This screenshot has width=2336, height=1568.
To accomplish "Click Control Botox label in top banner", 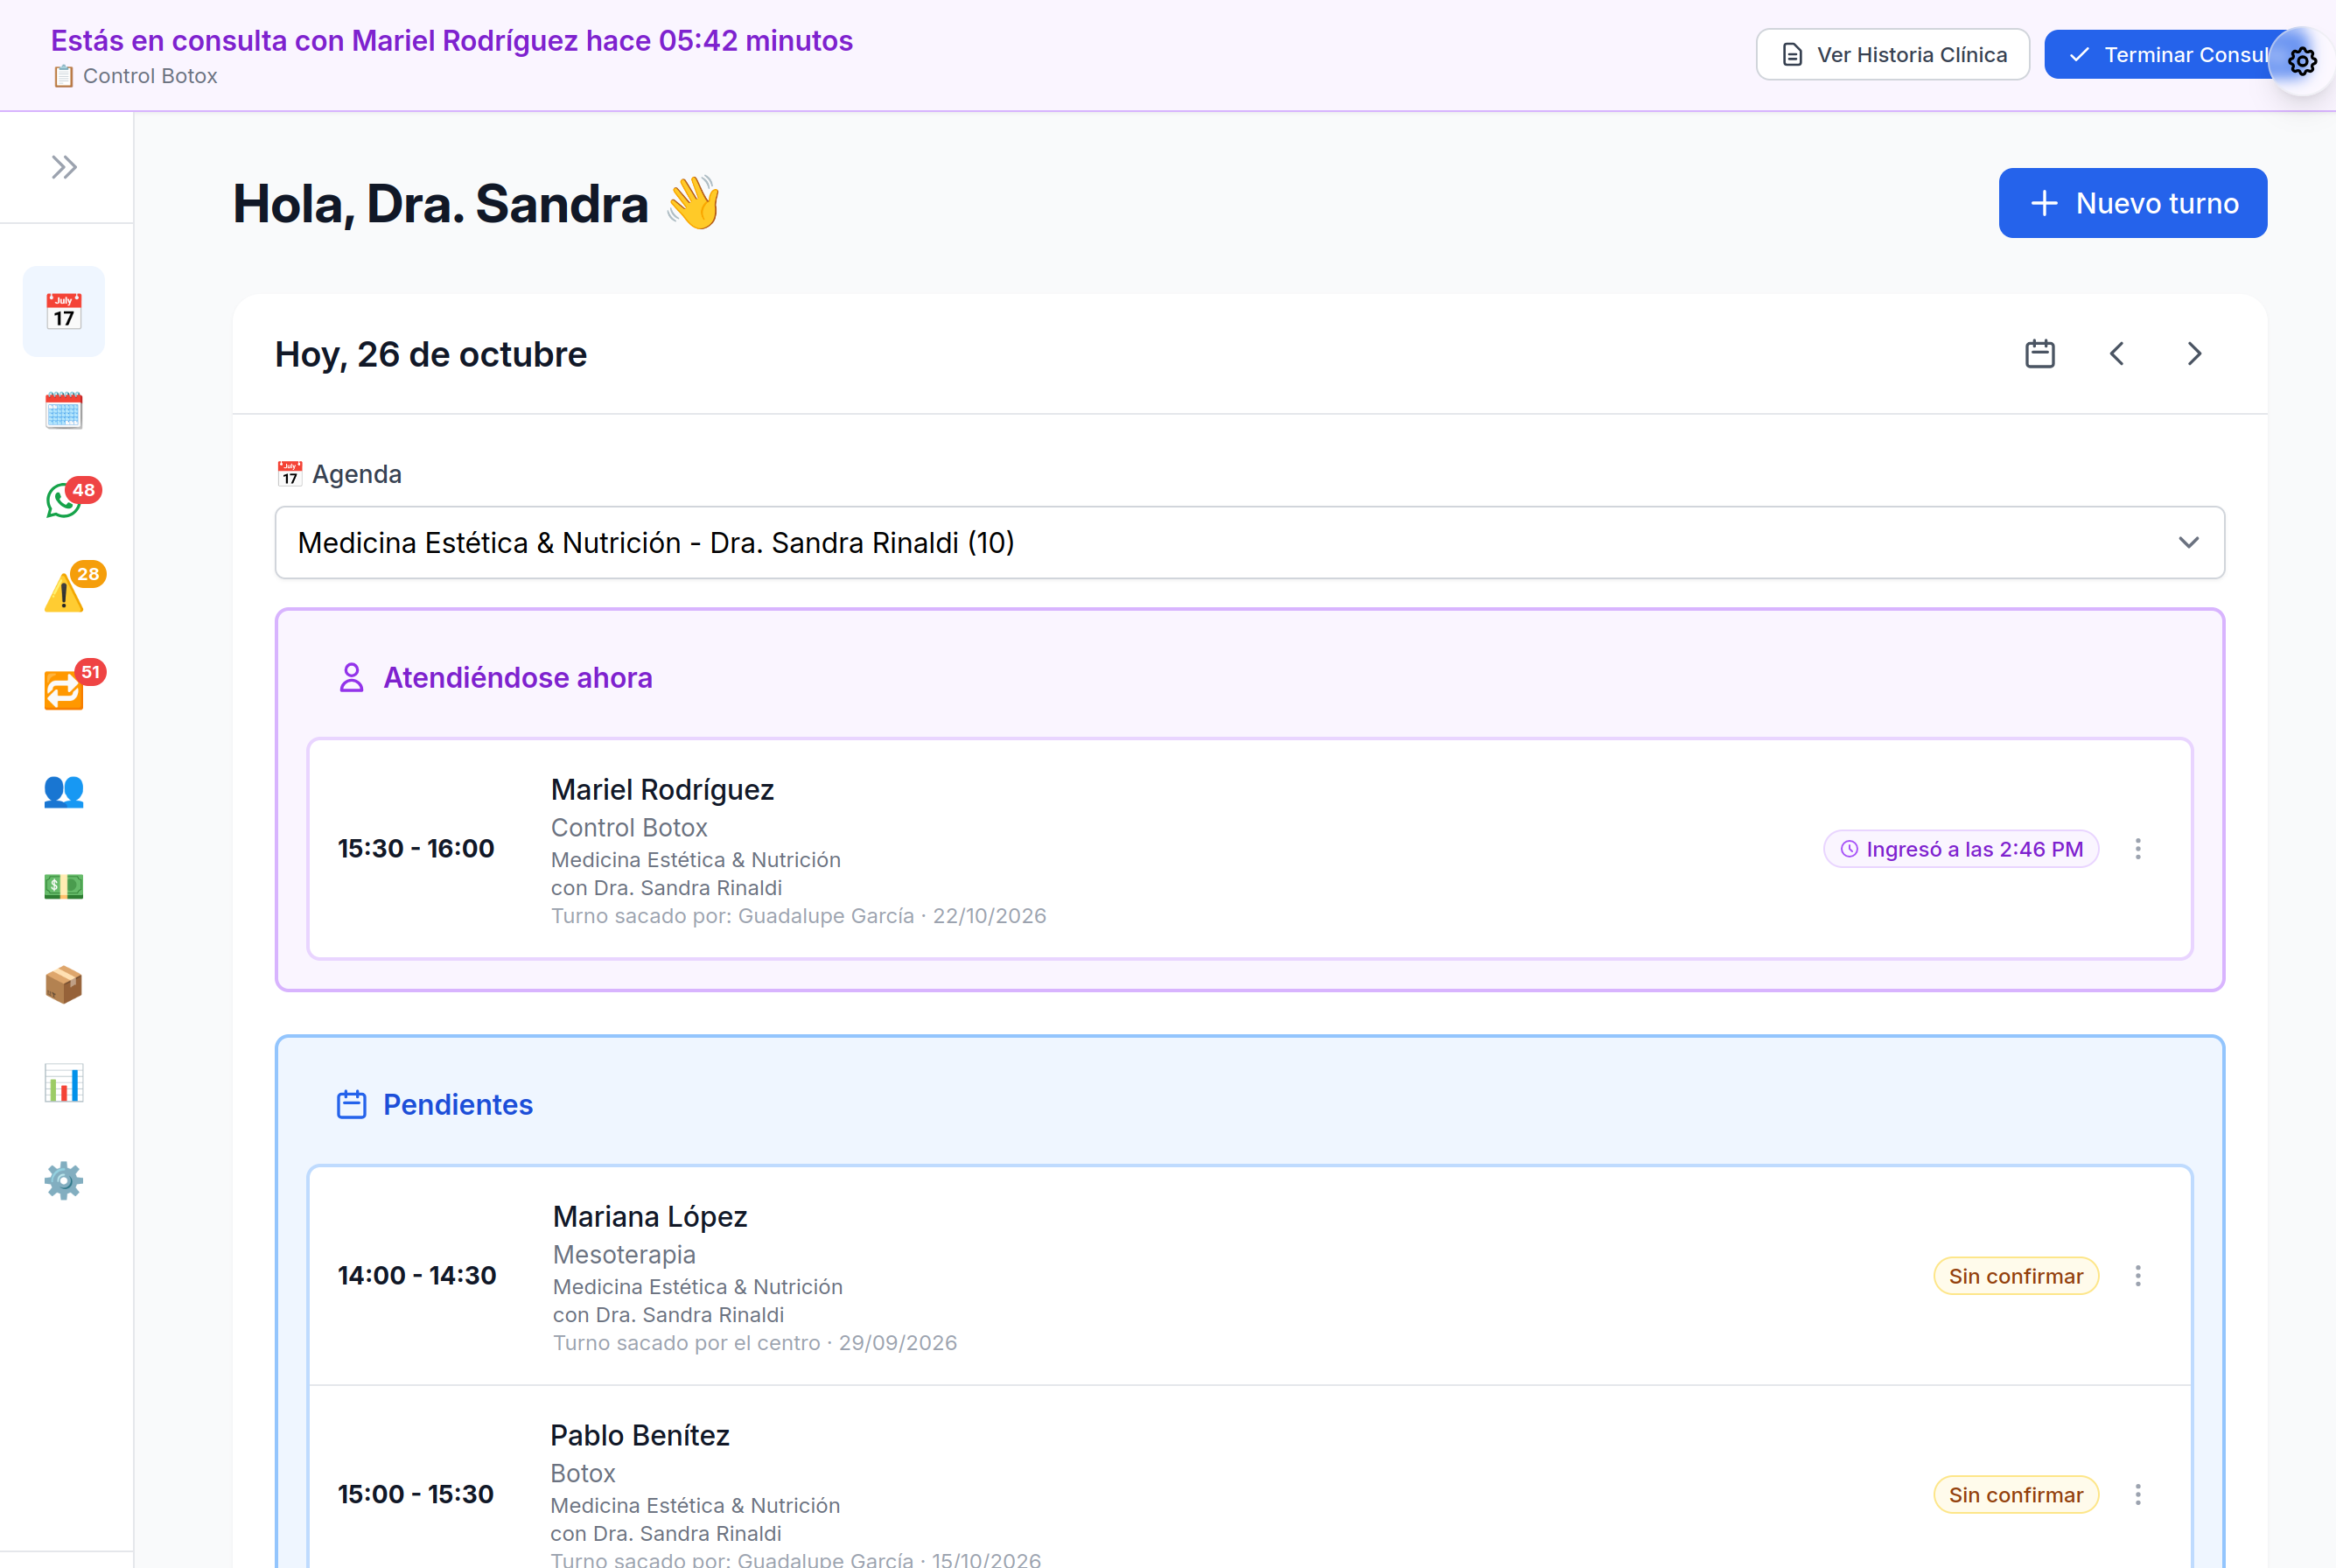I will [150, 76].
